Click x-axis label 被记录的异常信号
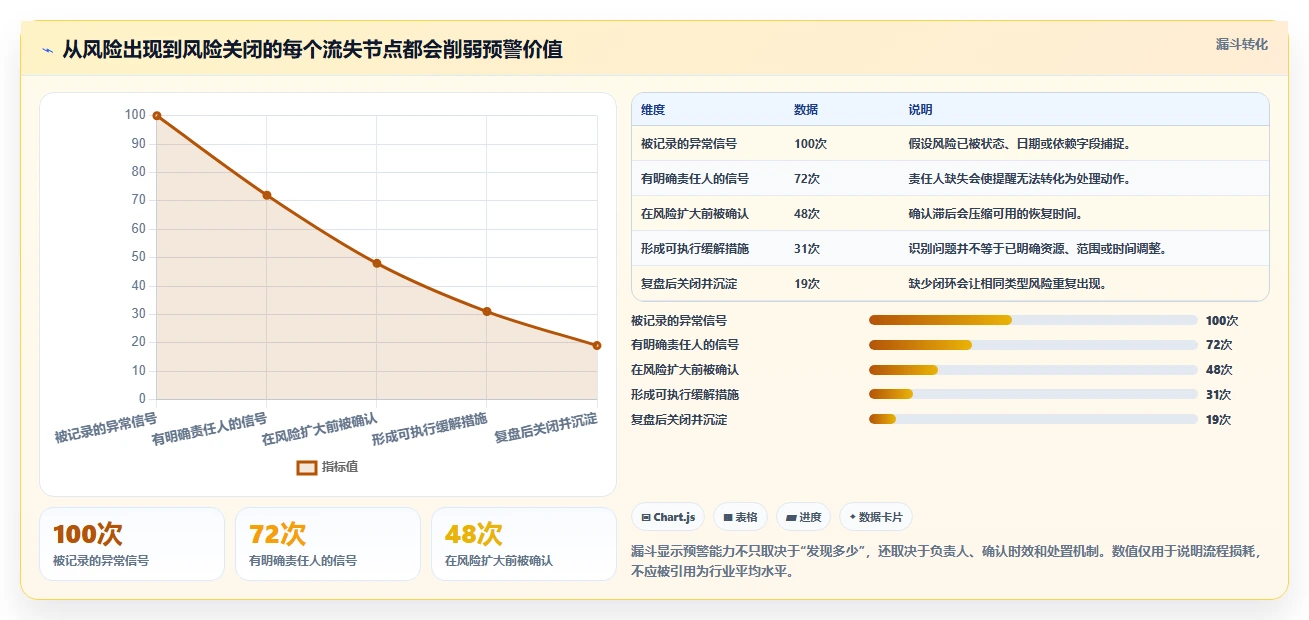 point(106,427)
